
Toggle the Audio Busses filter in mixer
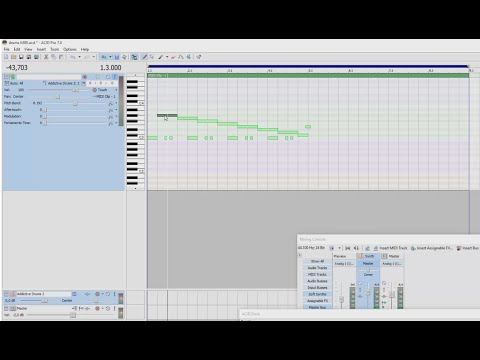317,281
